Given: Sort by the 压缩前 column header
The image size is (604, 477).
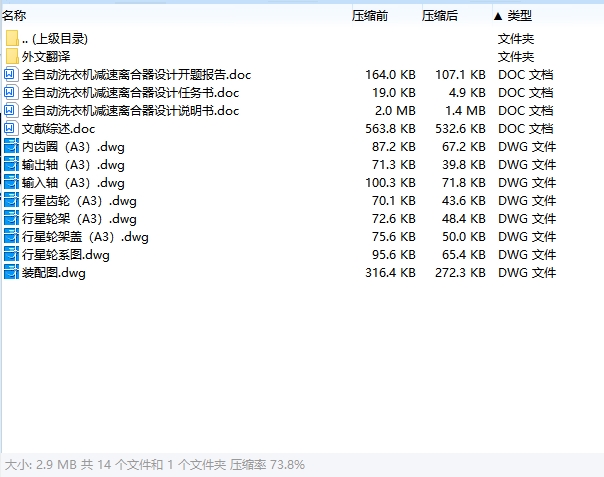Looking at the screenshot, I should tap(369, 15).
